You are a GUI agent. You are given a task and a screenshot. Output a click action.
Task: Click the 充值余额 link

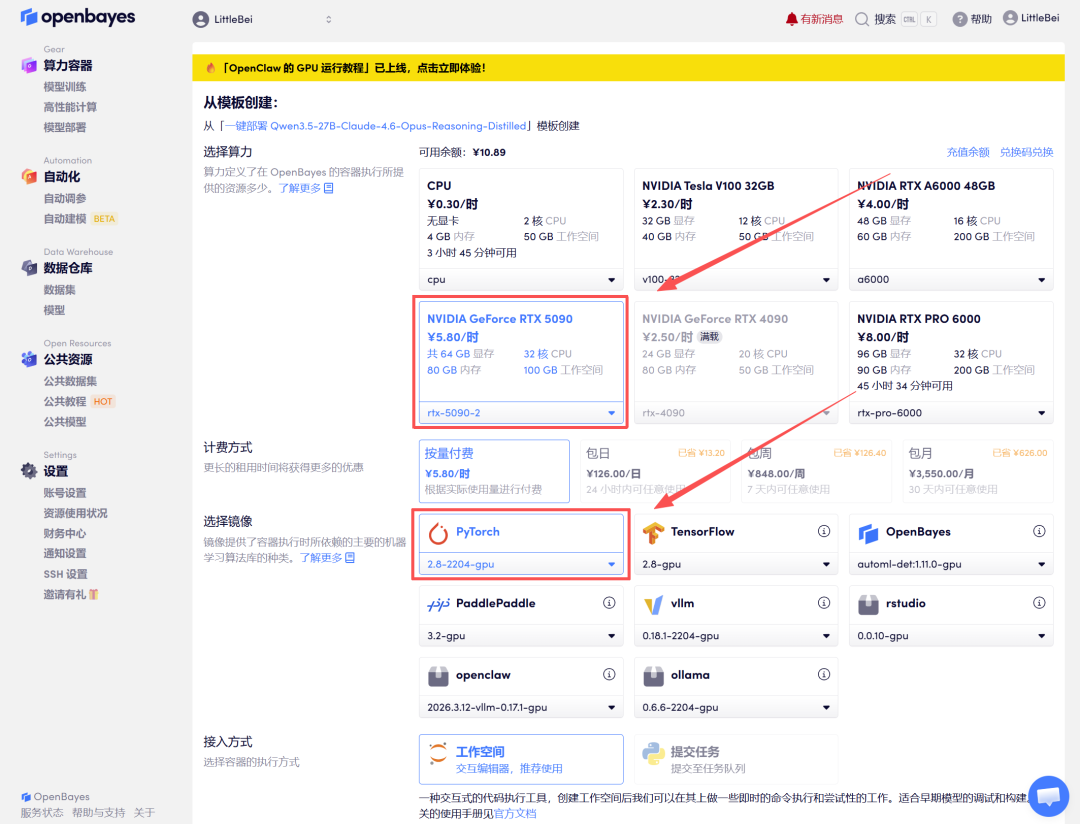point(968,152)
